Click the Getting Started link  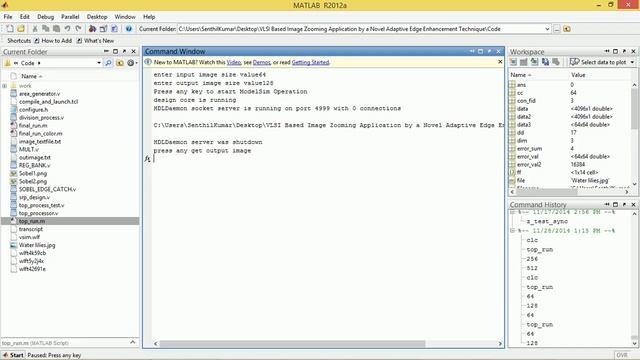(x=310, y=62)
